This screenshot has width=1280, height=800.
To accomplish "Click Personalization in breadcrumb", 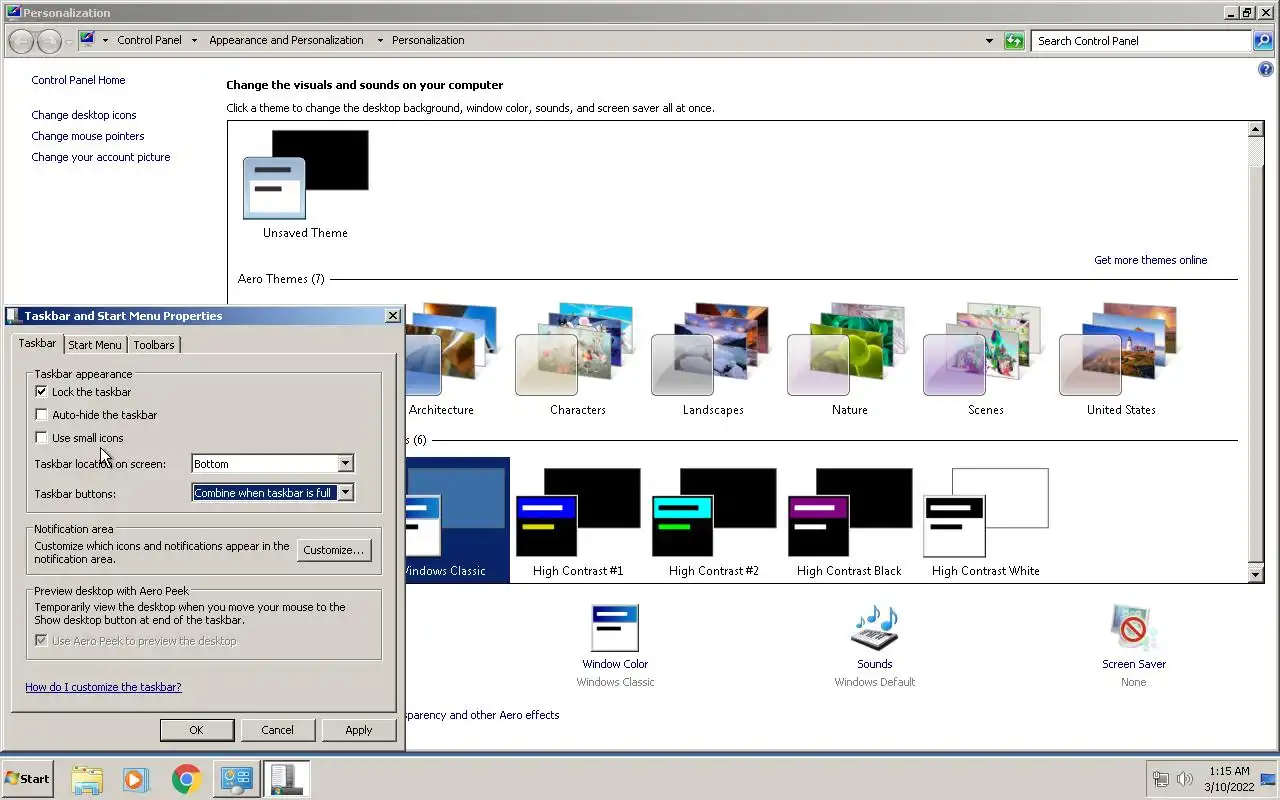I will 428,41.
